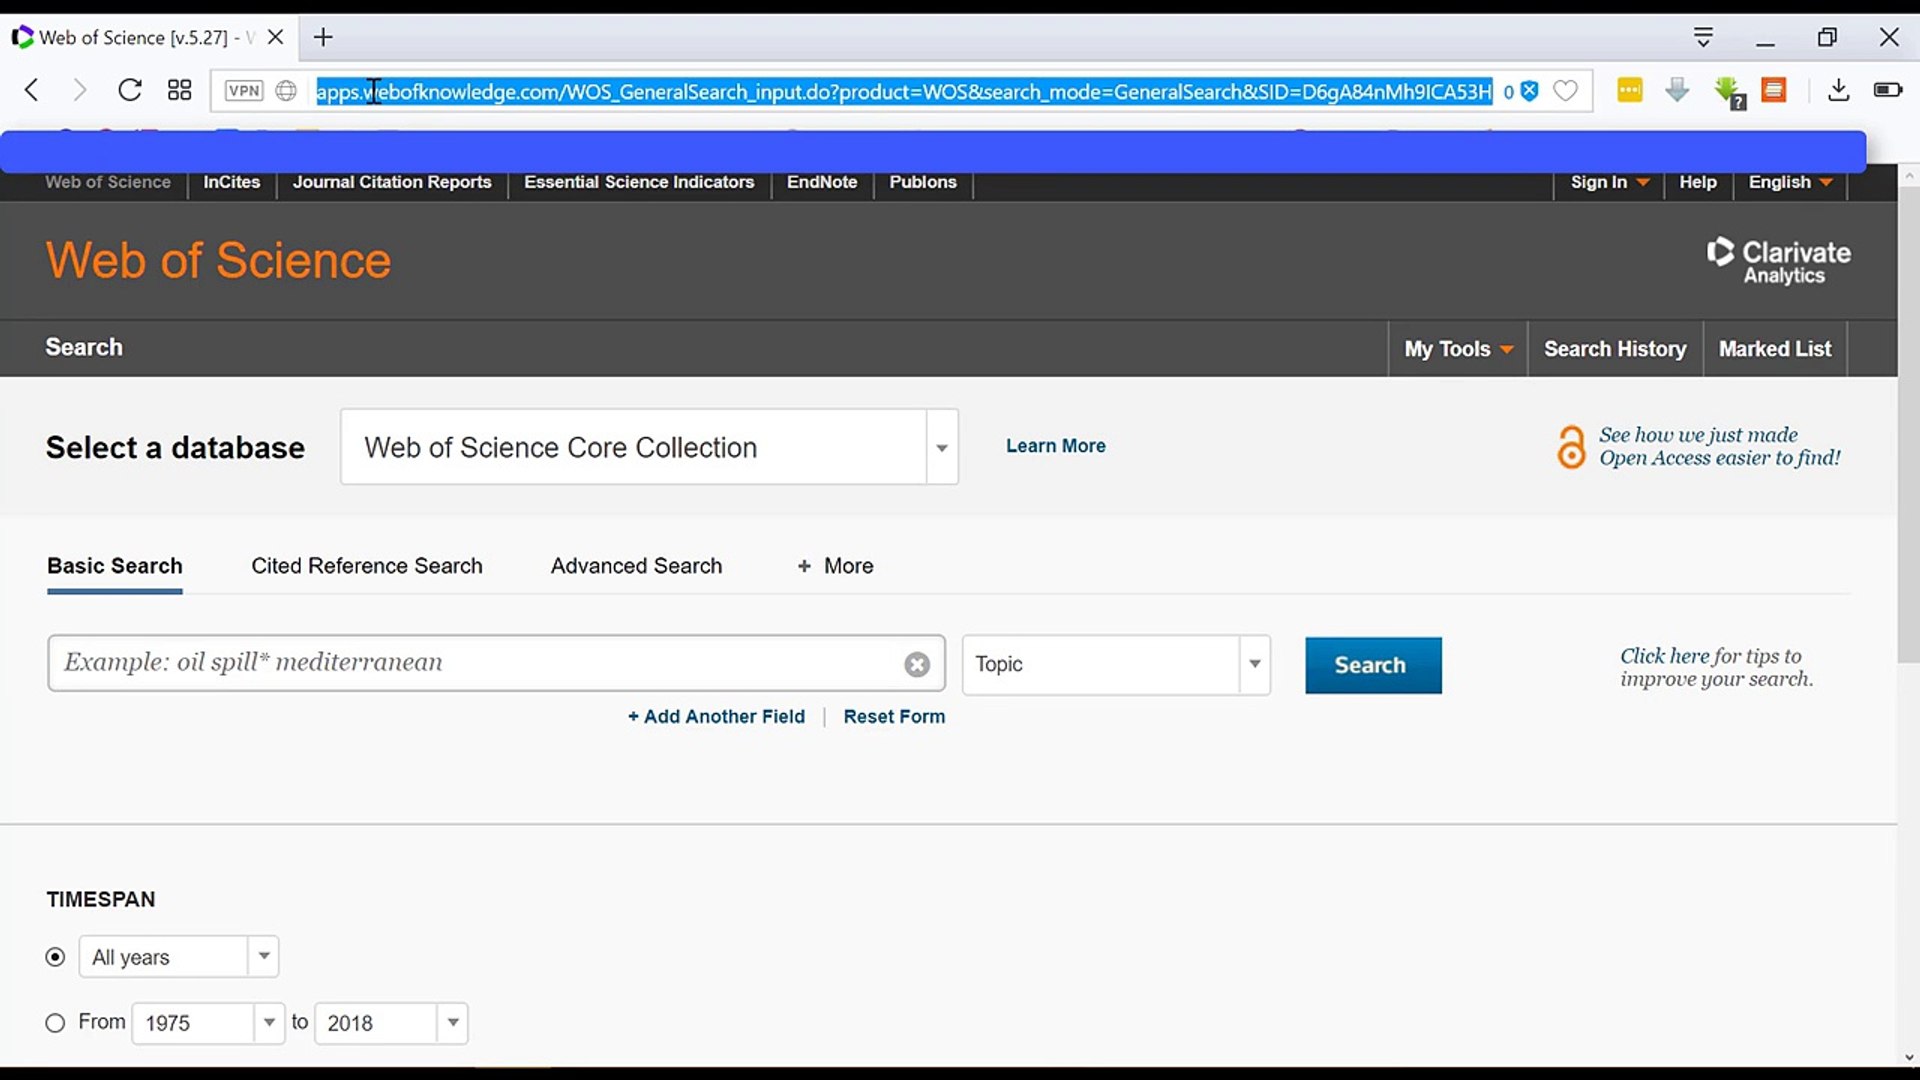Expand the Sign In menu

pos(1609,182)
